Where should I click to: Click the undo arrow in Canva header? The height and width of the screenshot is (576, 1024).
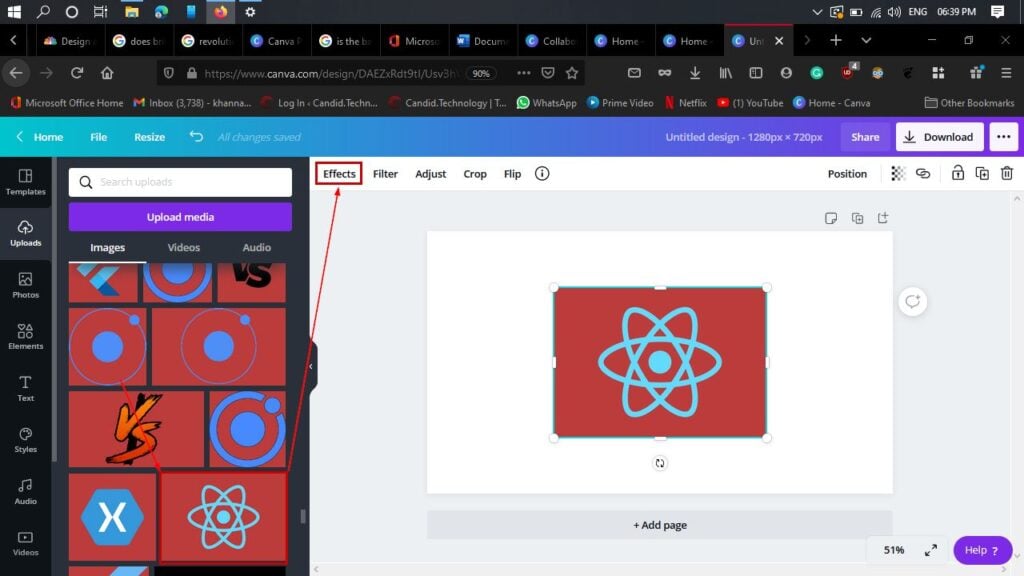[x=196, y=136]
